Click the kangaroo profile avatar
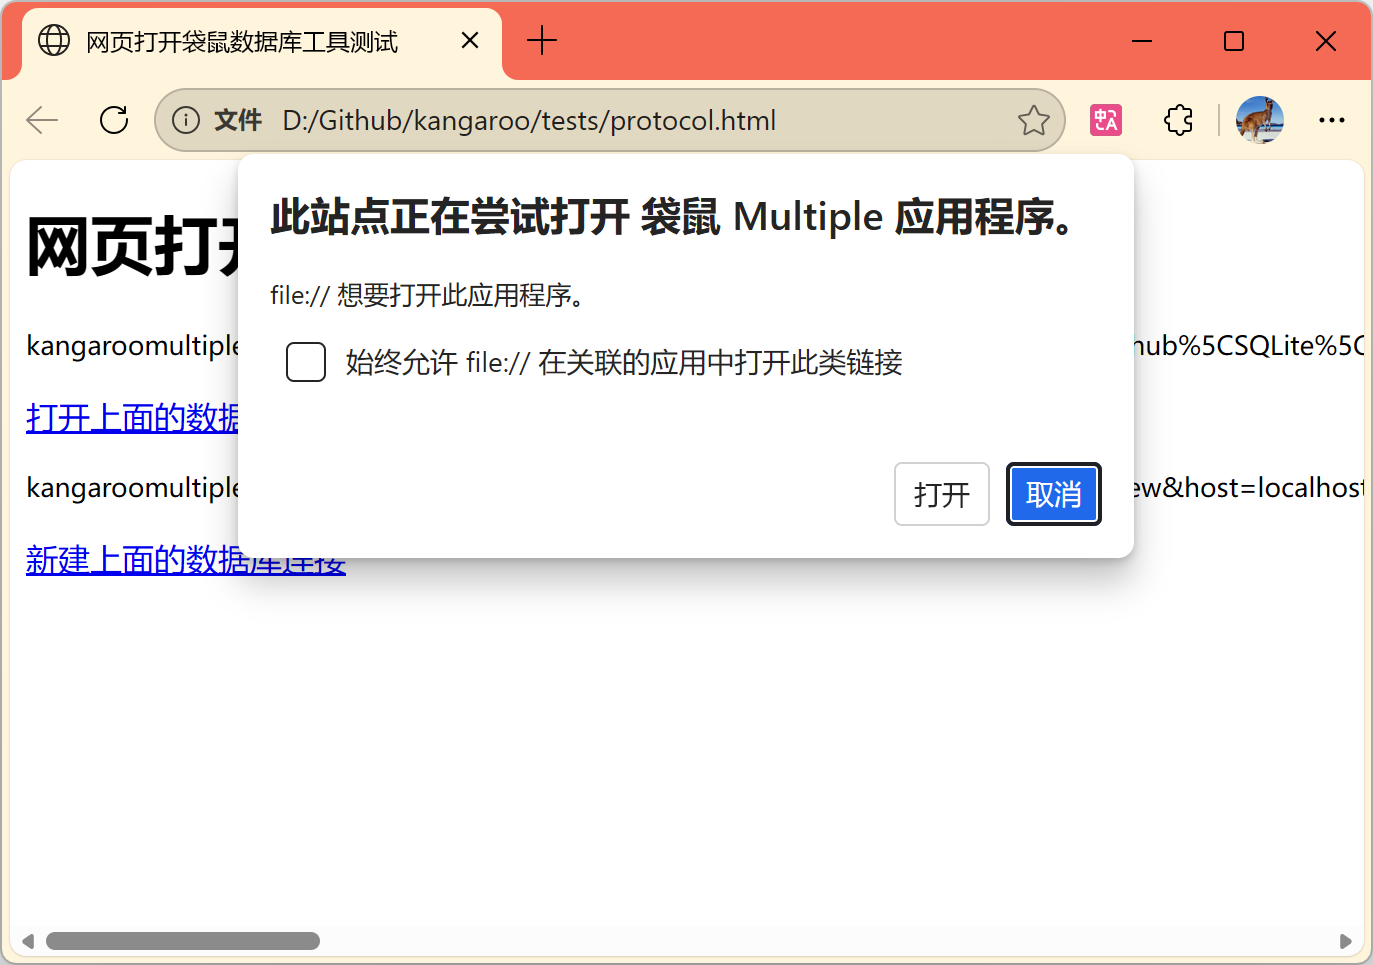 click(x=1259, y=120)
